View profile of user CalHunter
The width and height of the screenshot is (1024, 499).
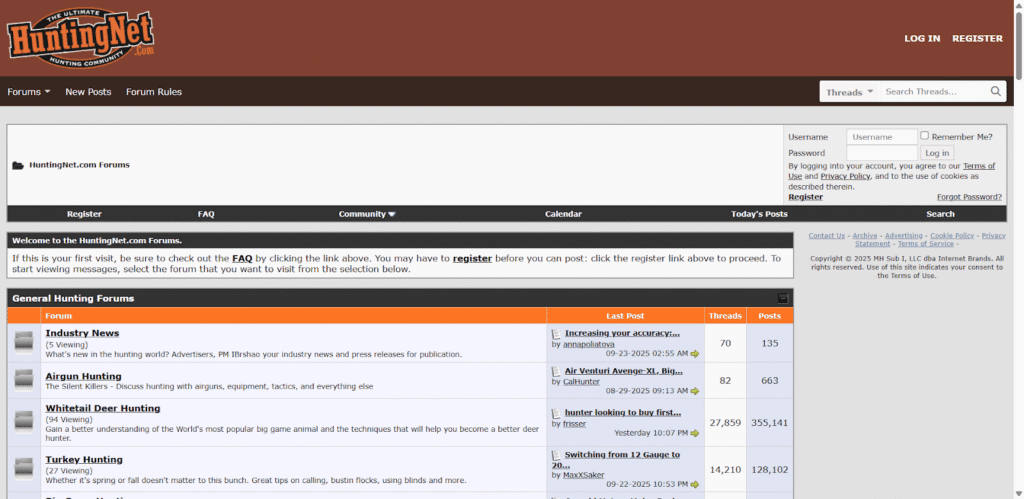coord(581,382)
